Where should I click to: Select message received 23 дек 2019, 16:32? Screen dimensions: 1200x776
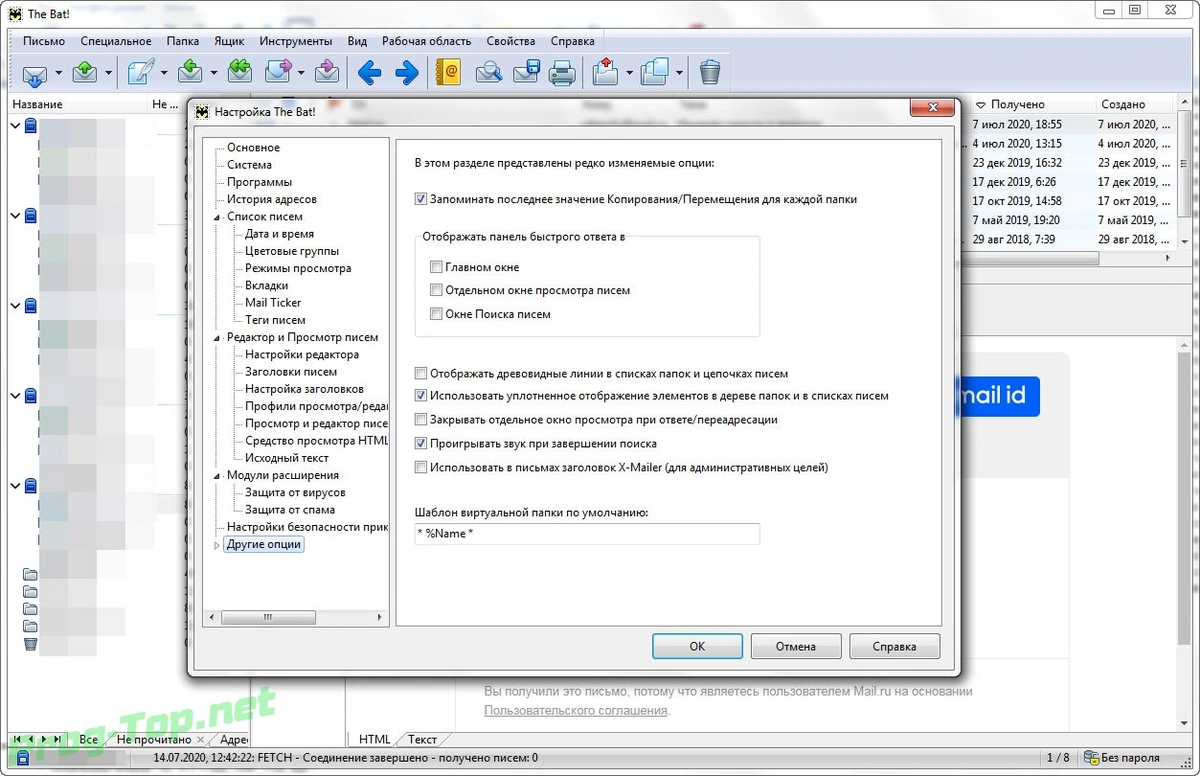coord(1017,163)
